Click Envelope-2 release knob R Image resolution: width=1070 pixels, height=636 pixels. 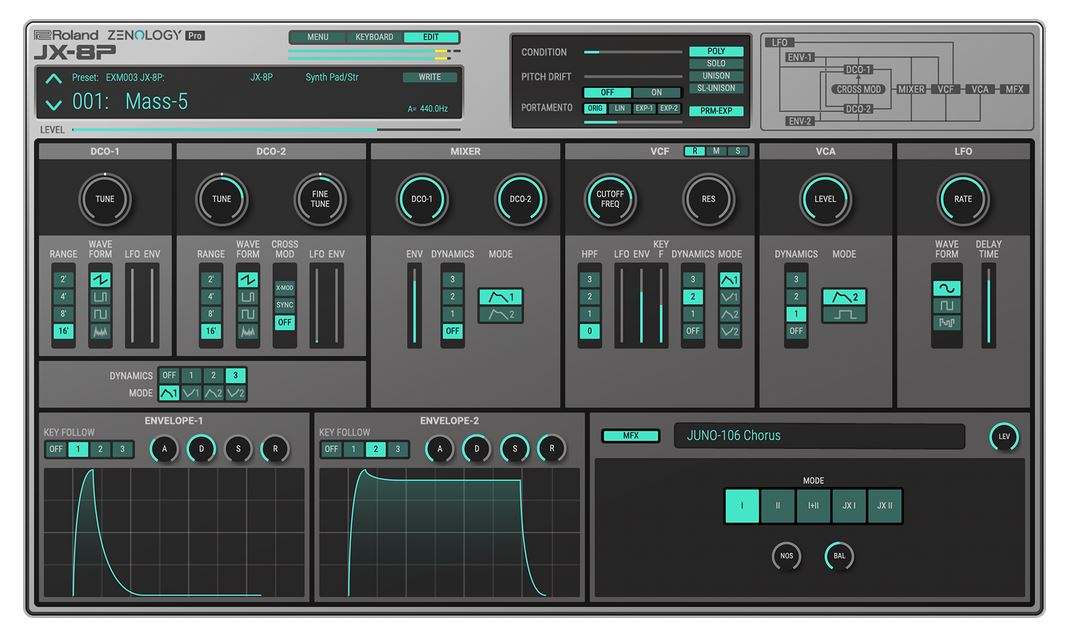[x=551, y=448]
